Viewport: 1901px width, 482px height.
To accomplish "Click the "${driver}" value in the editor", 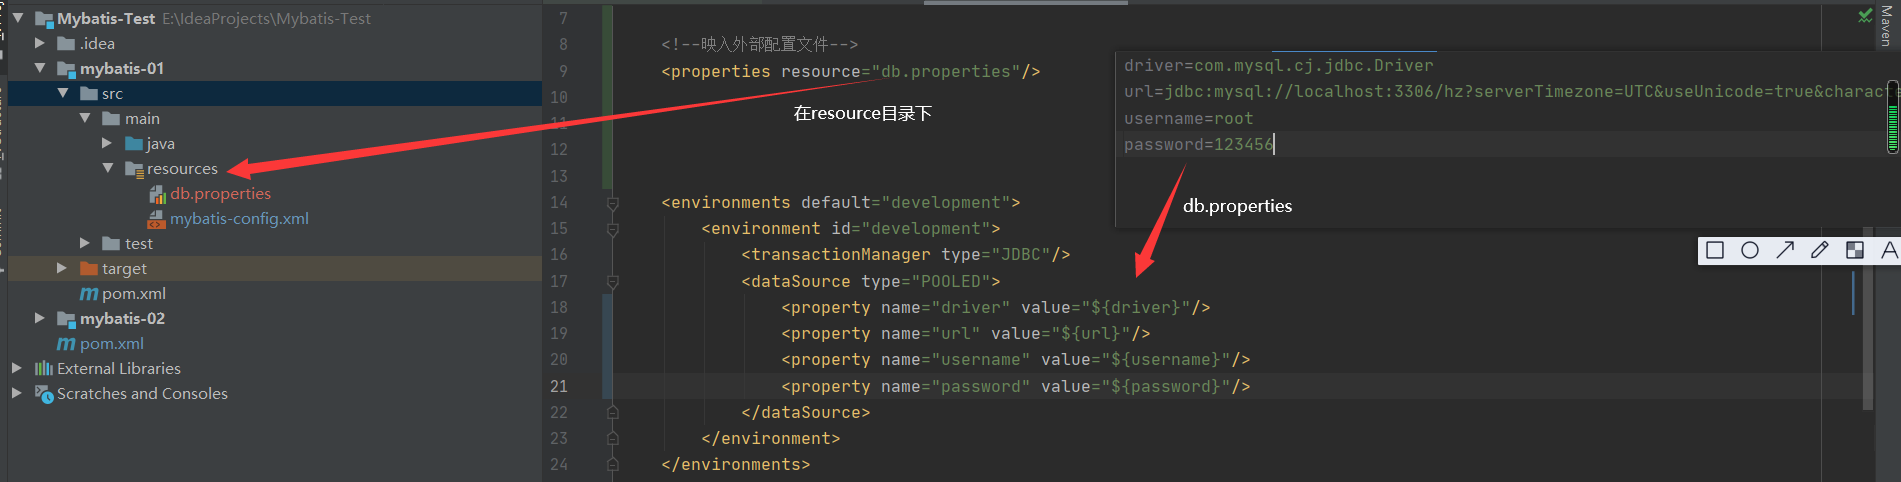I will [x=1136, y=308].
